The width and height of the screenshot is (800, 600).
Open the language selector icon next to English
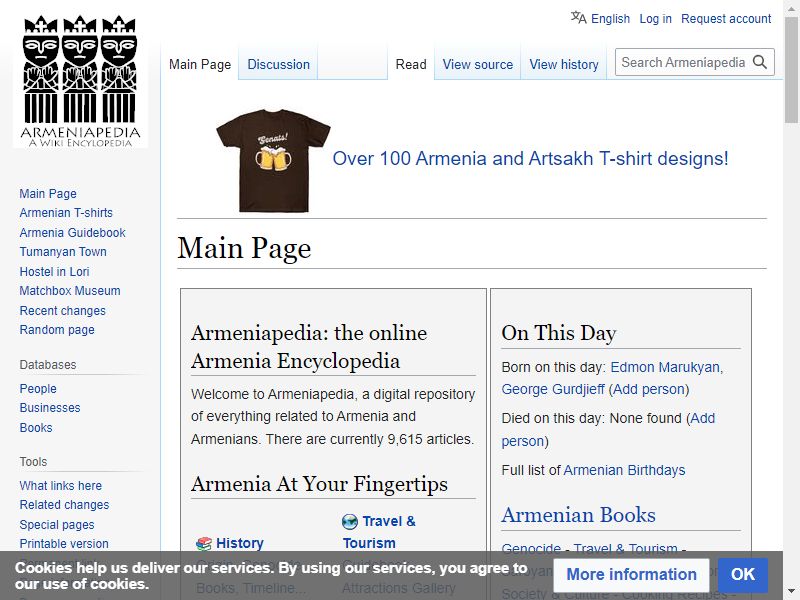pyautogui.click(x=579, y=18)
